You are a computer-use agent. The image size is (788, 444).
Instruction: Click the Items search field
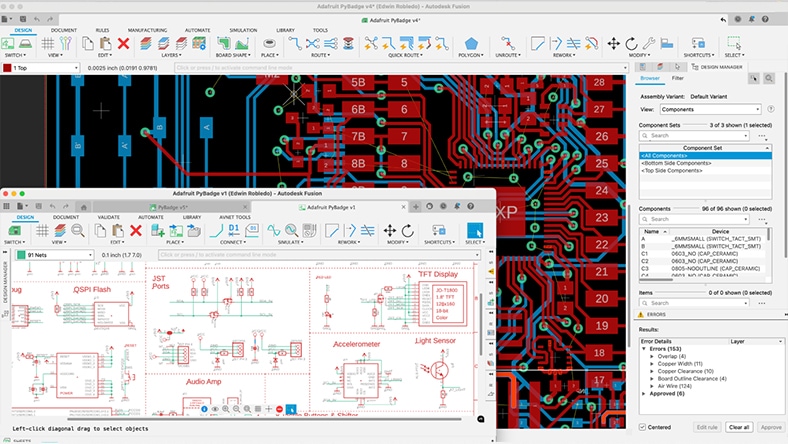click(x=694, y=303)
